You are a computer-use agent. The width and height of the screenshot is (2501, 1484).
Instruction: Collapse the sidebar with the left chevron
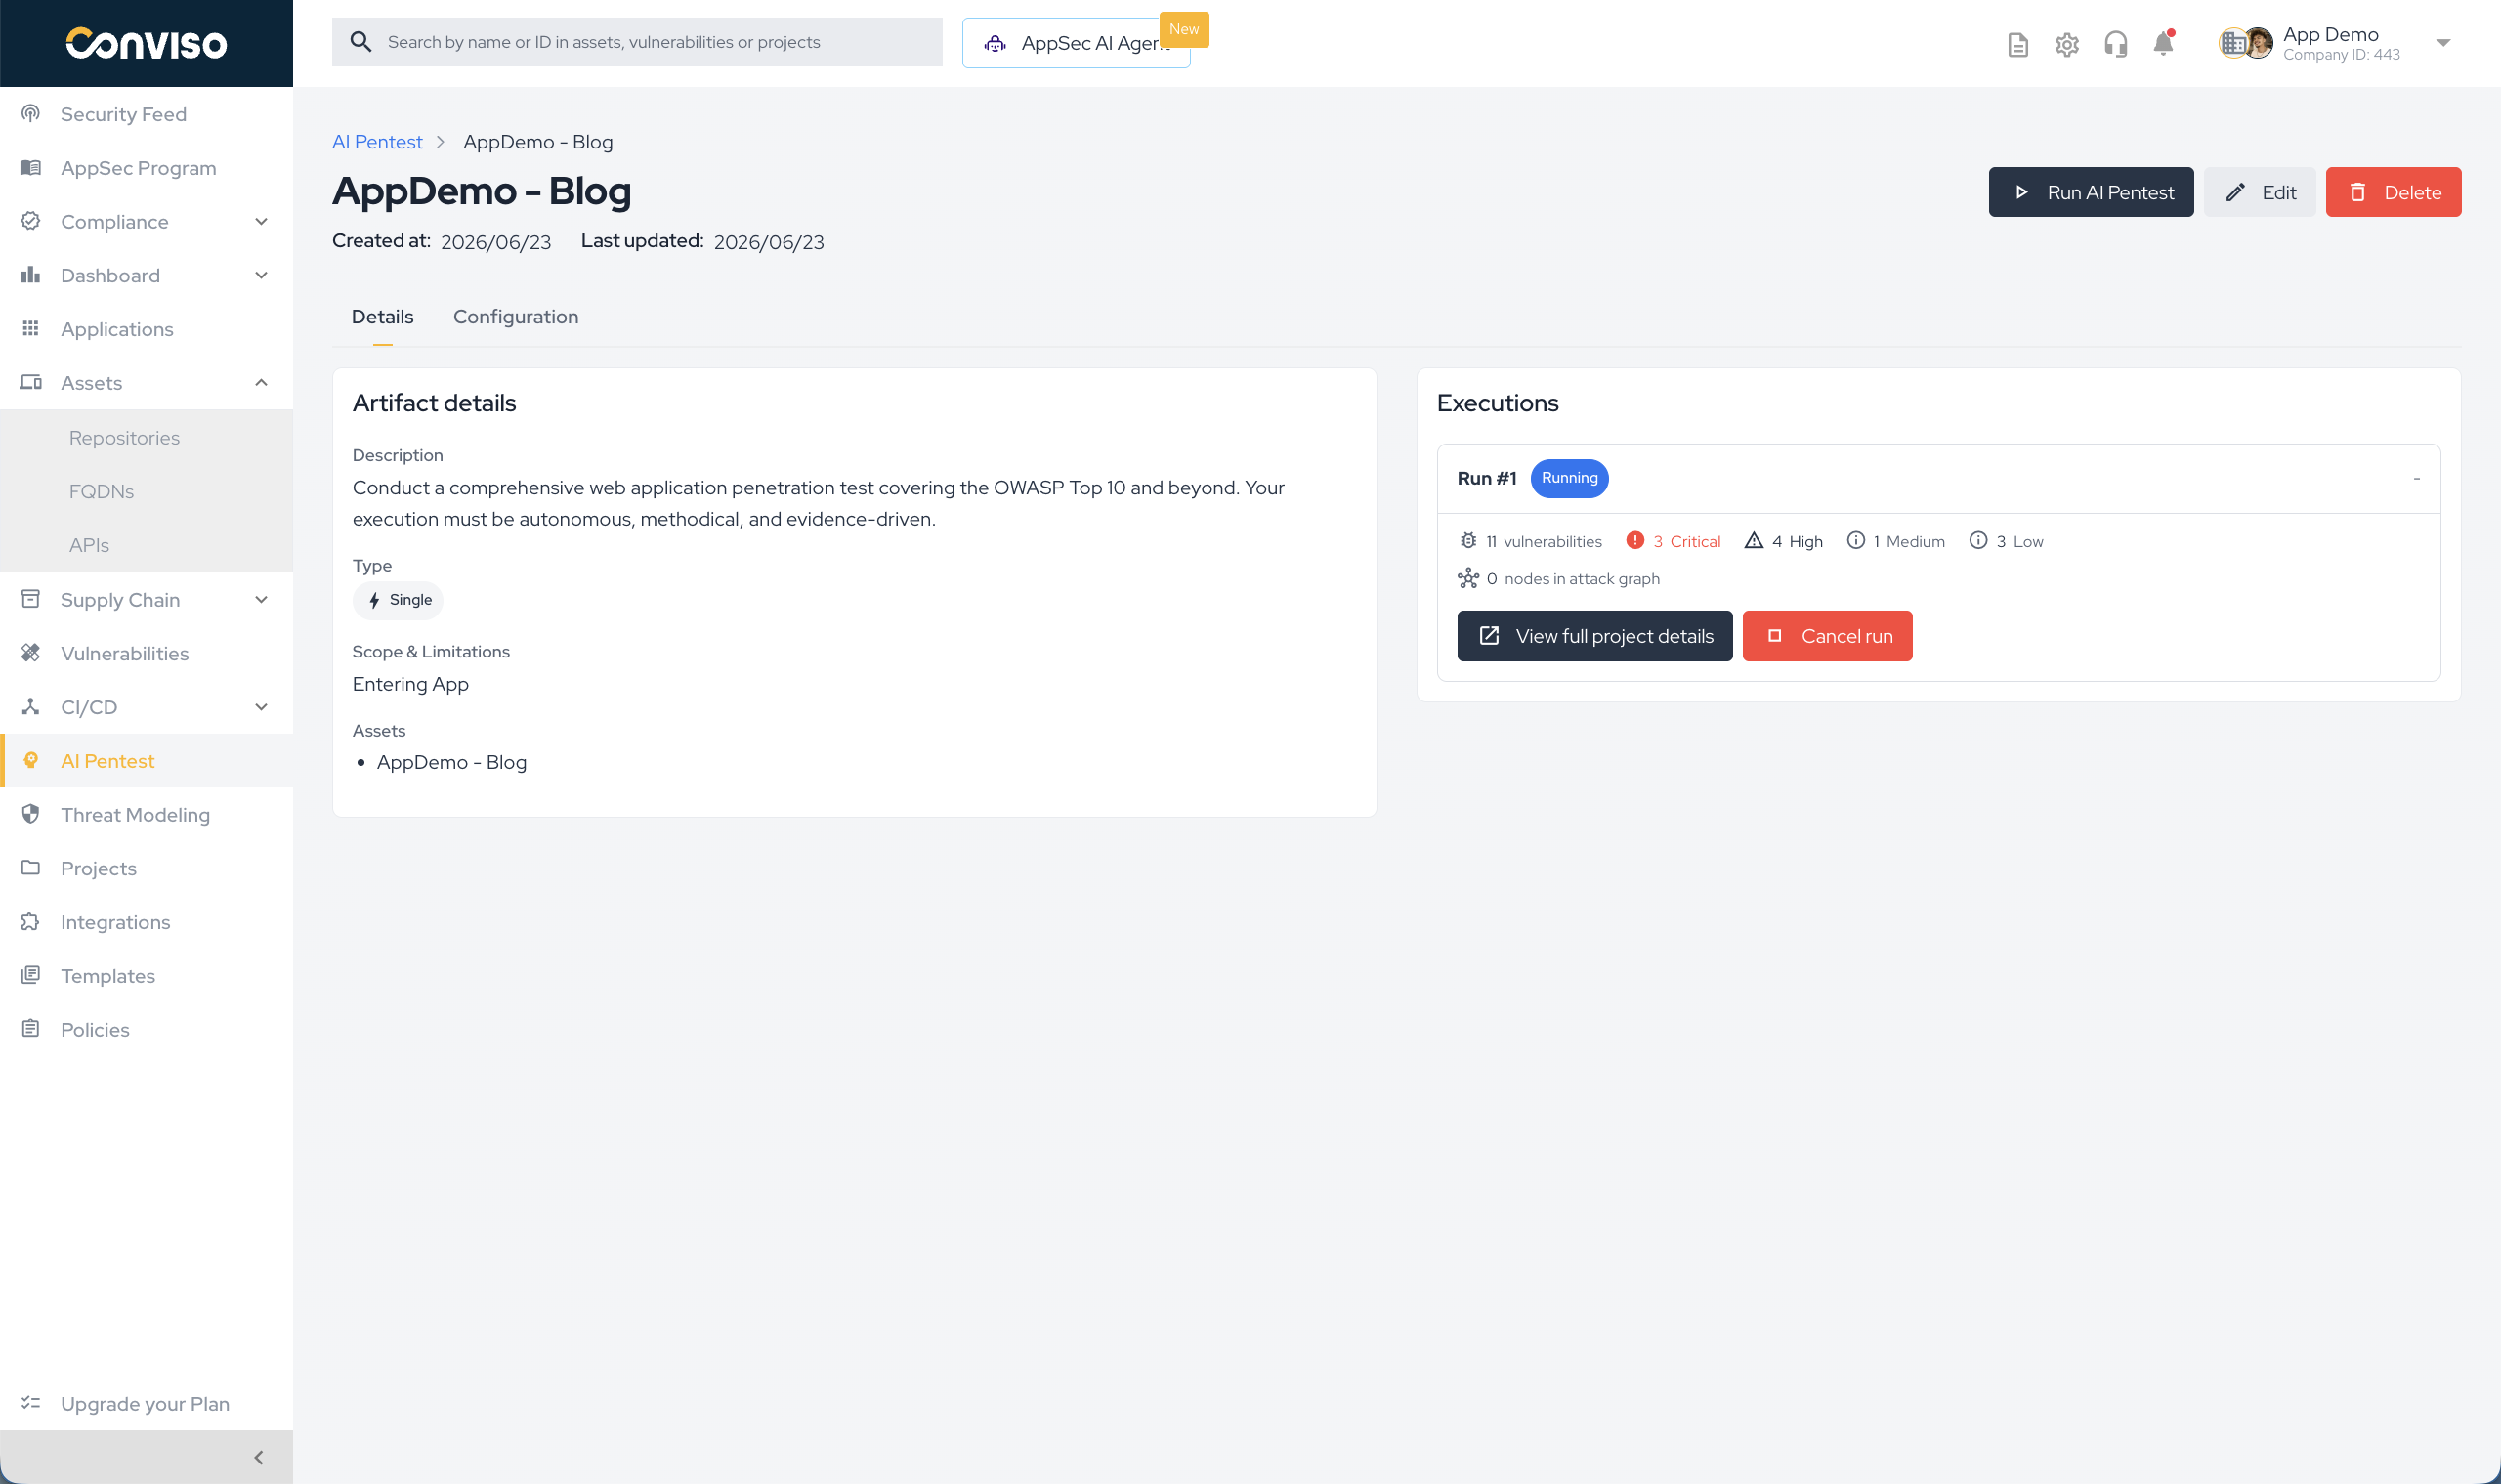tap(259, 1457)
